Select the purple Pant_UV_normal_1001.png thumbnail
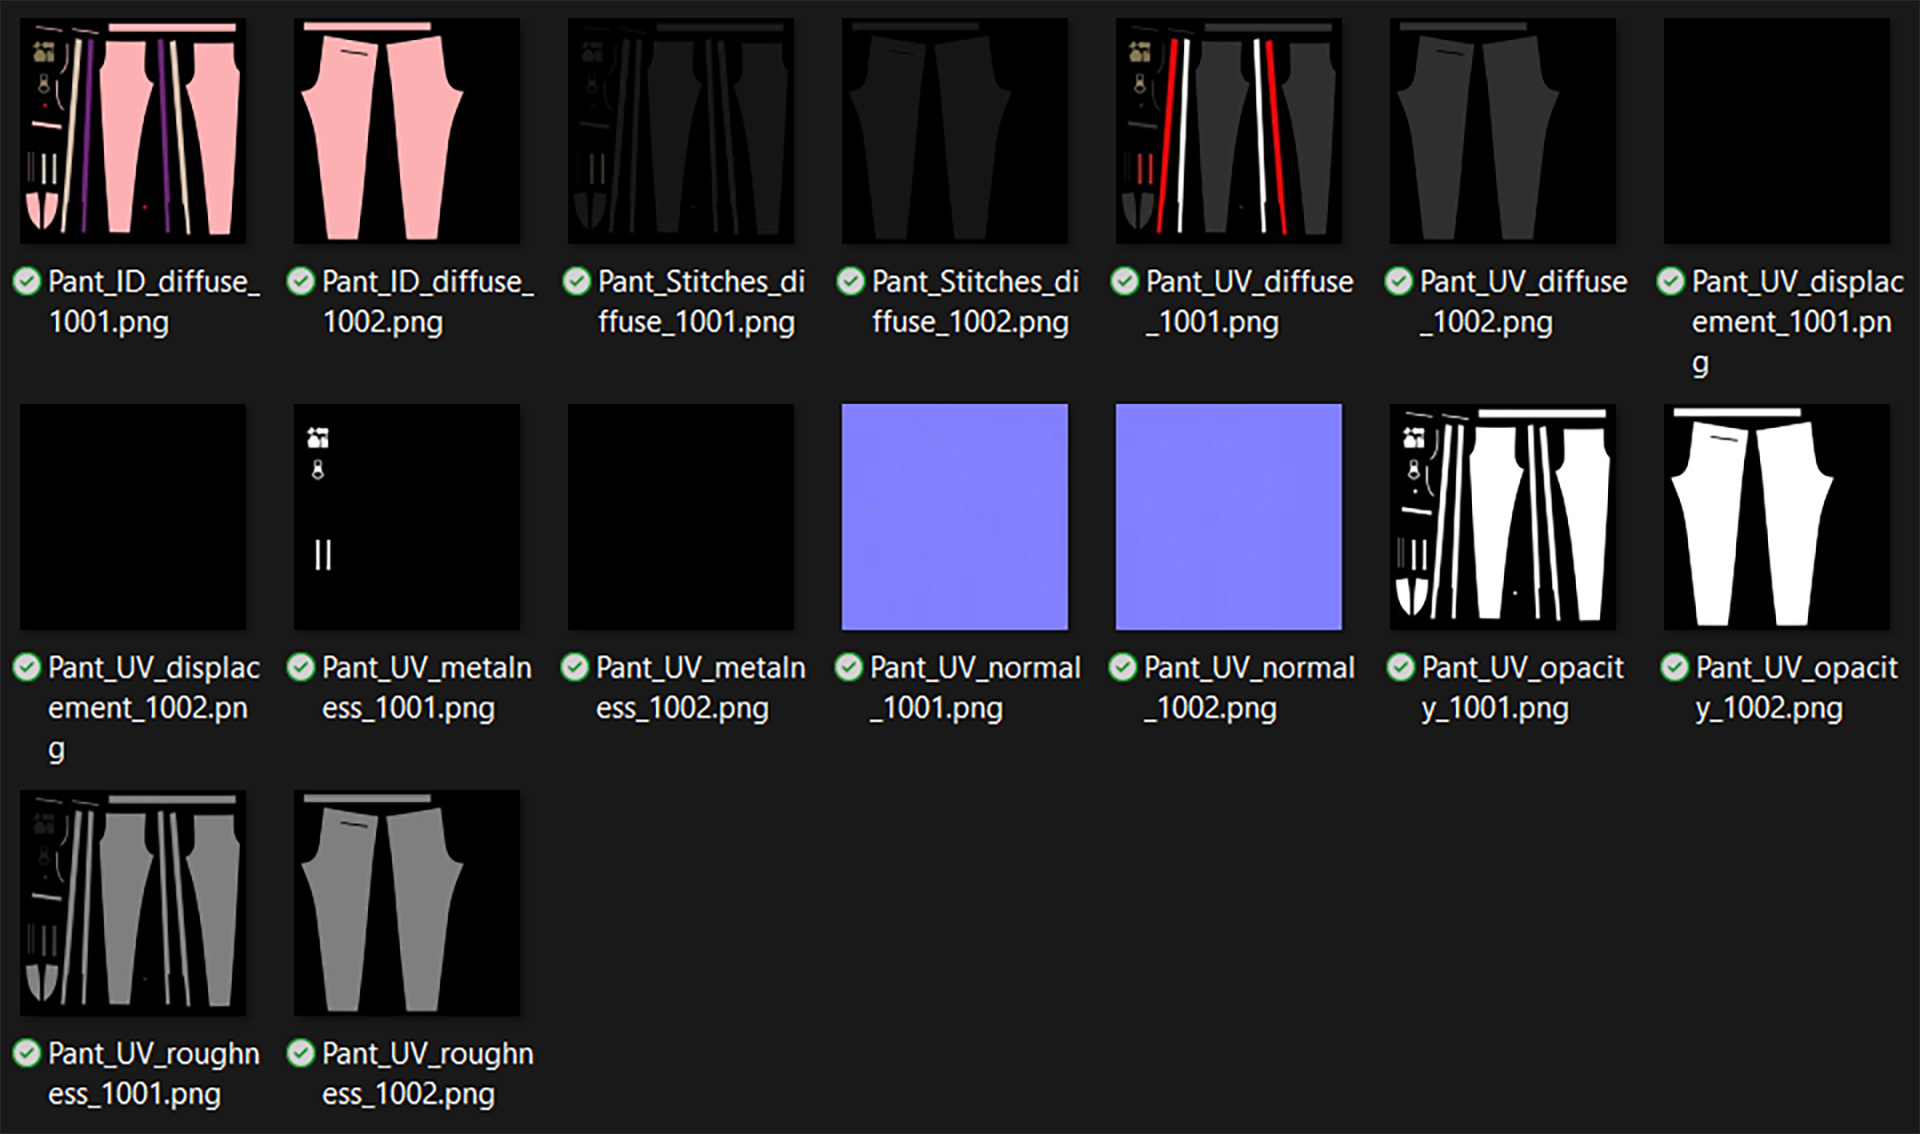 point(955,517)
